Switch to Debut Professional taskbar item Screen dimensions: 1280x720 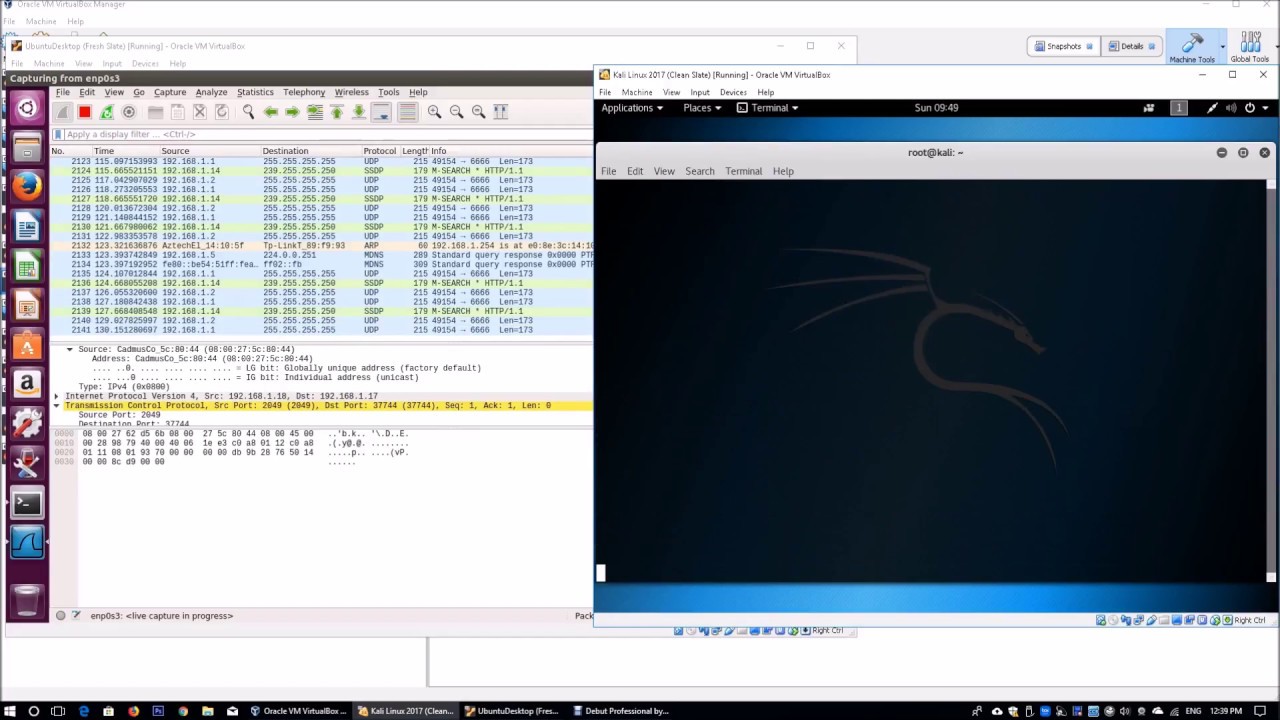[x=621, y=711]
